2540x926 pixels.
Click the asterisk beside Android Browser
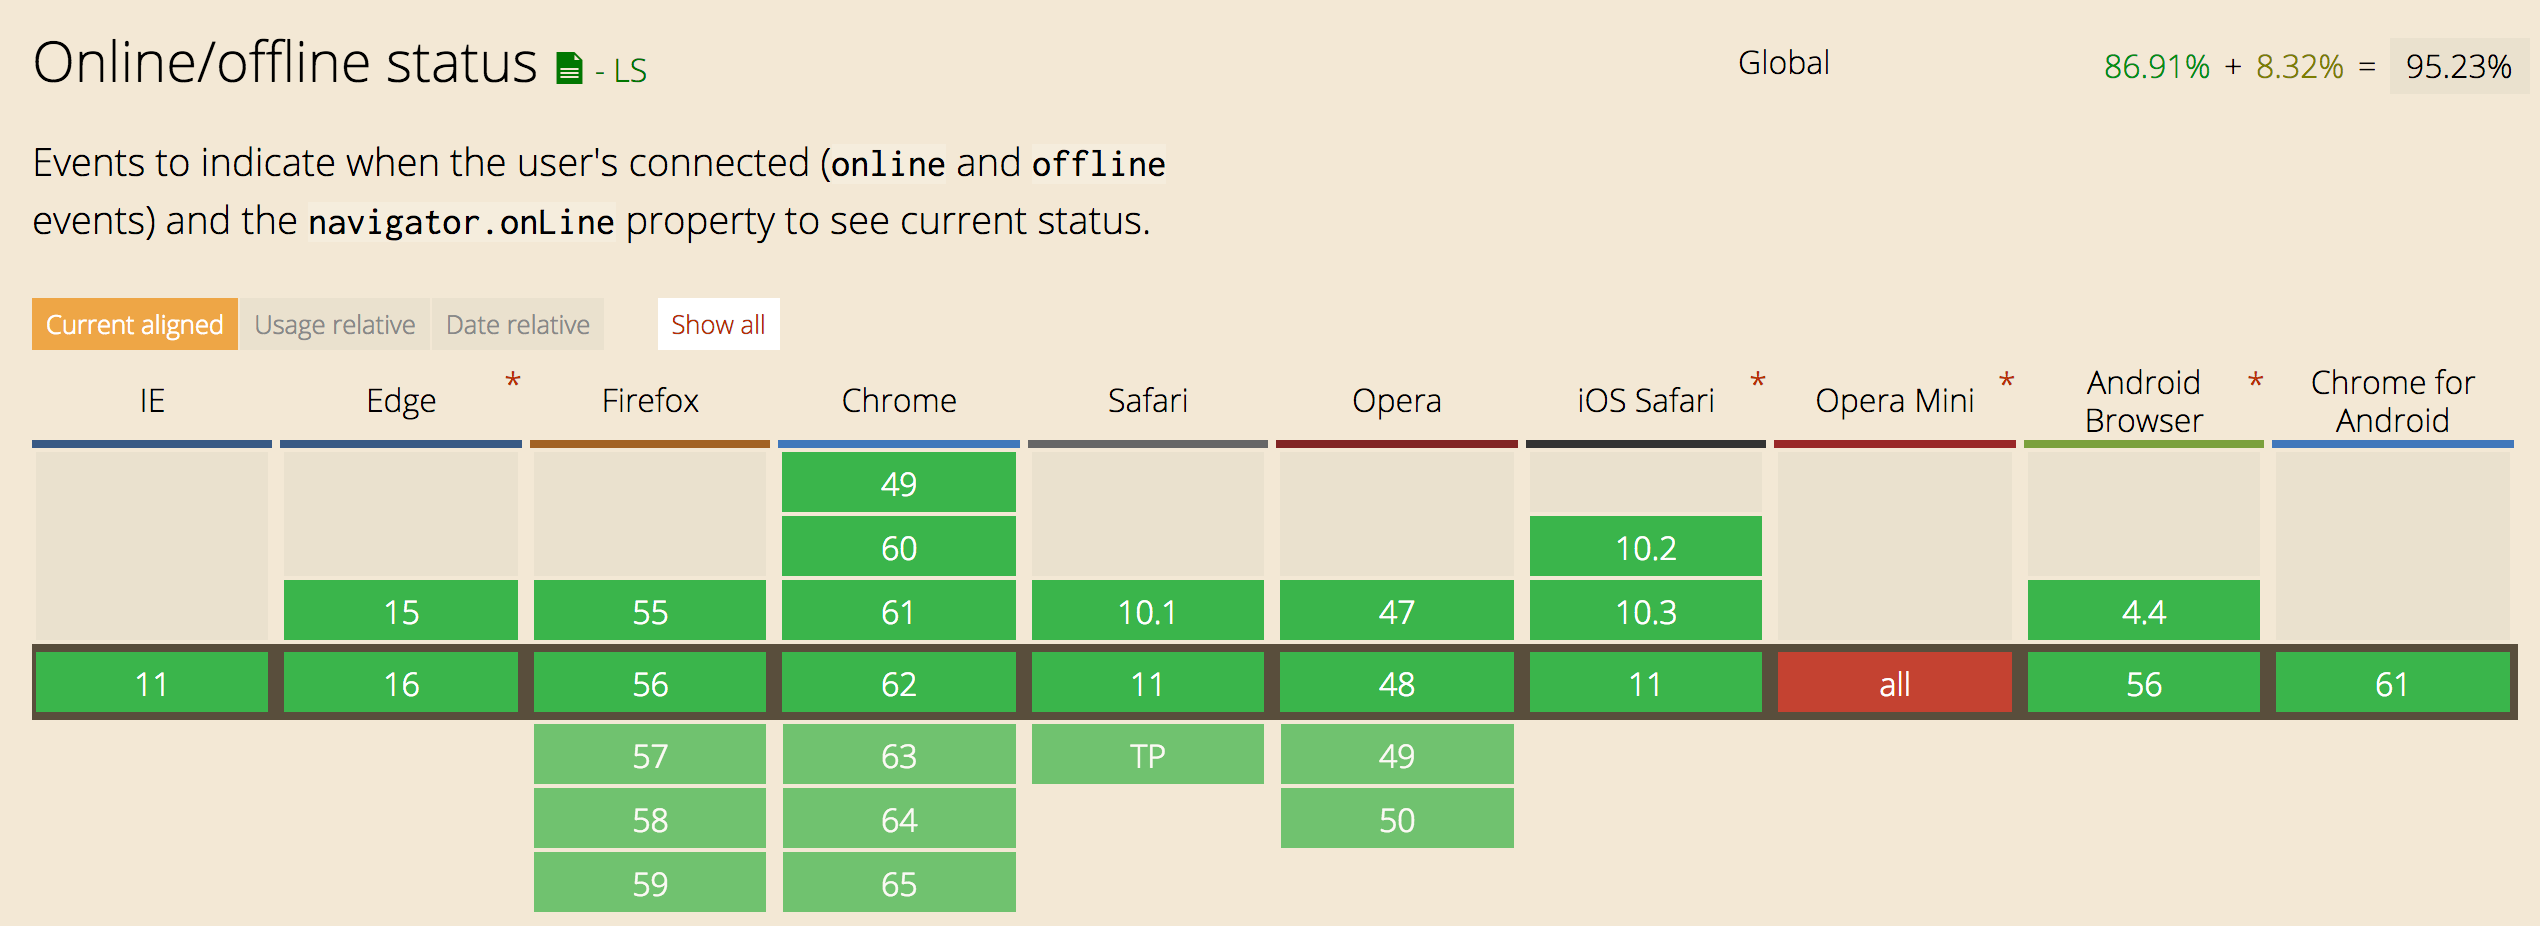tap(2256, 382)
